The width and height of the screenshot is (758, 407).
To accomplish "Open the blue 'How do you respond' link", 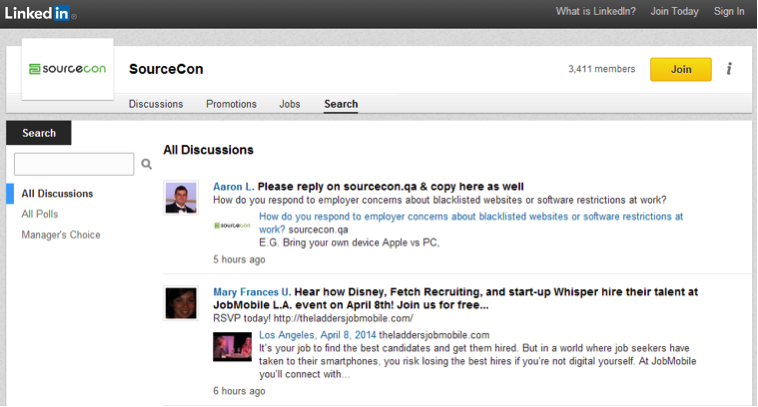I will 471,222.
